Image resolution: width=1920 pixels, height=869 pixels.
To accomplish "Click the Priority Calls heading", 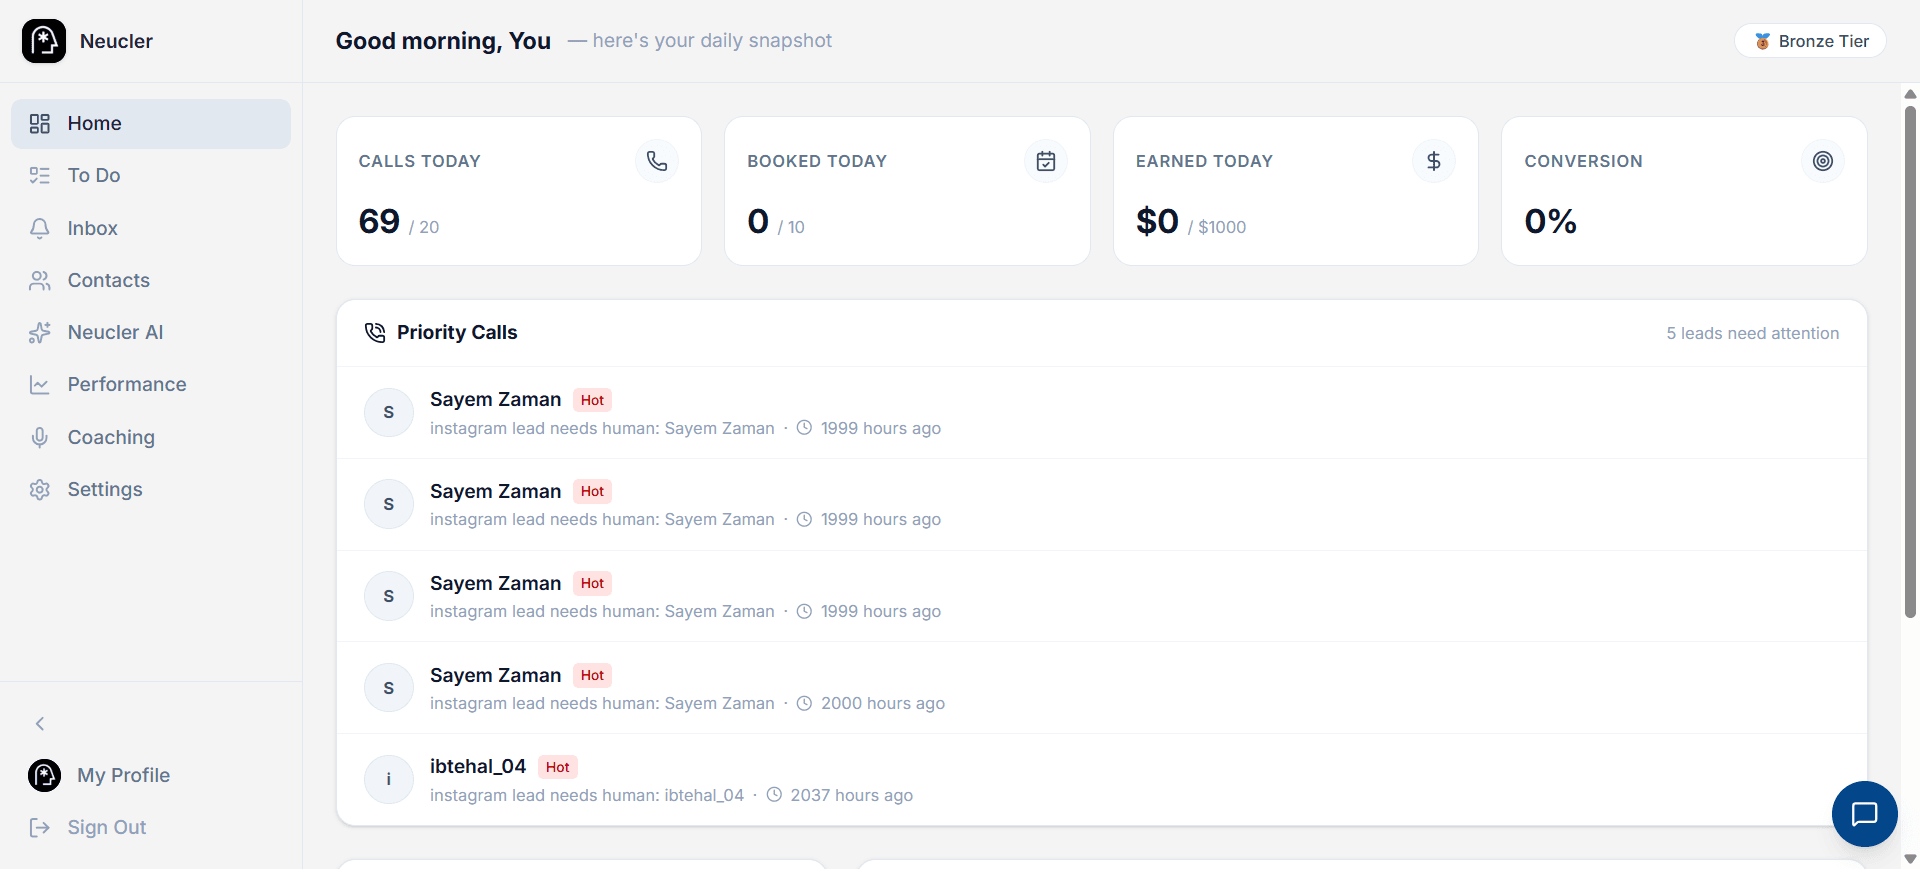I will [x=457, y=333].
